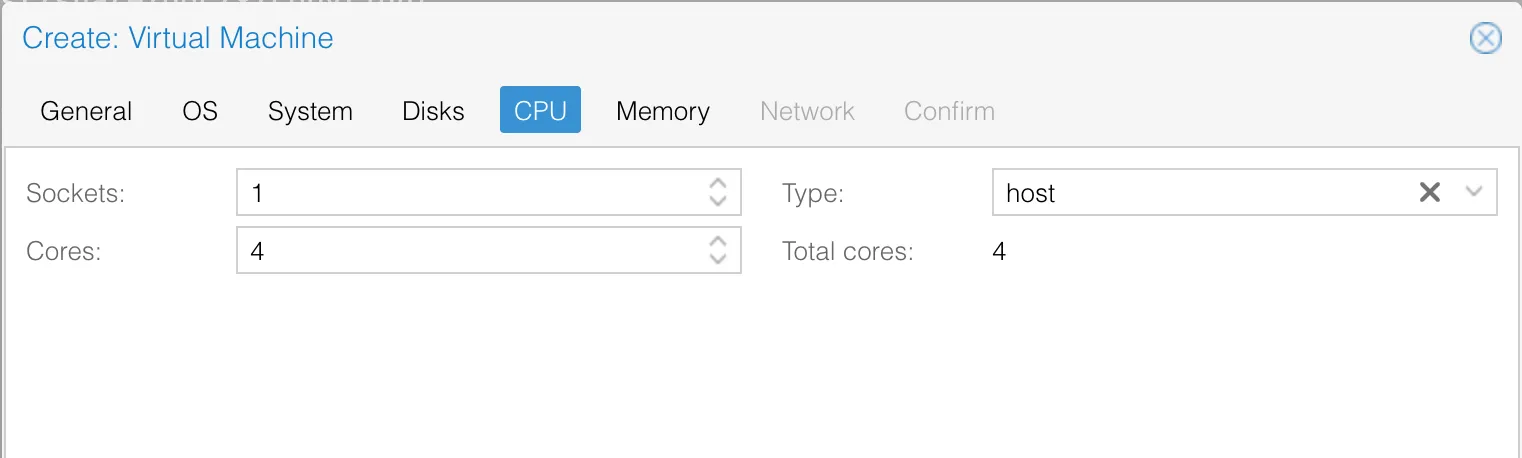Image resolution: width=1522 pixels, height=458 pixels.
Task: Click the Total cores value
Action: 999,251
